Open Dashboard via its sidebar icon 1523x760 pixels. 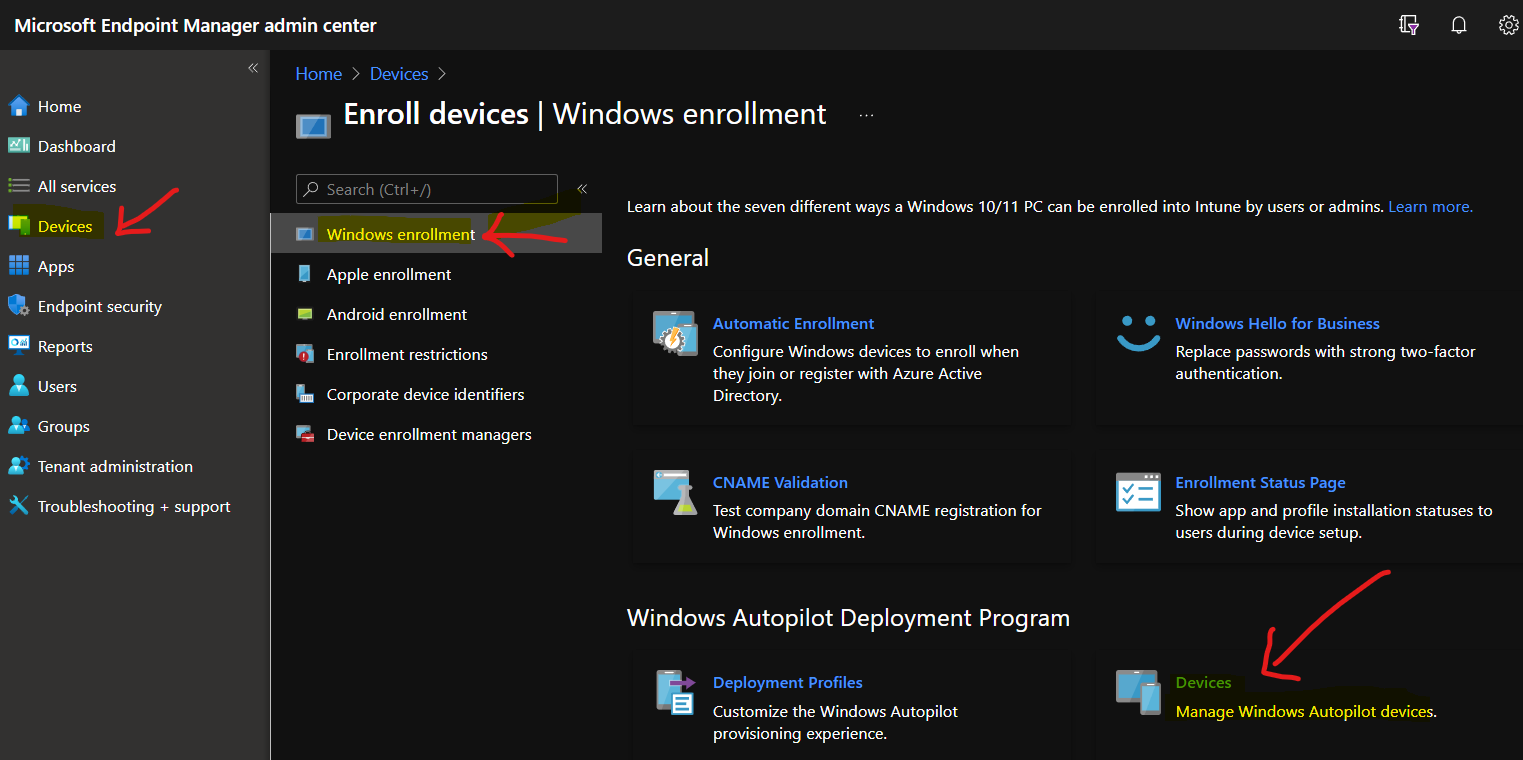(x=18, y=146)
